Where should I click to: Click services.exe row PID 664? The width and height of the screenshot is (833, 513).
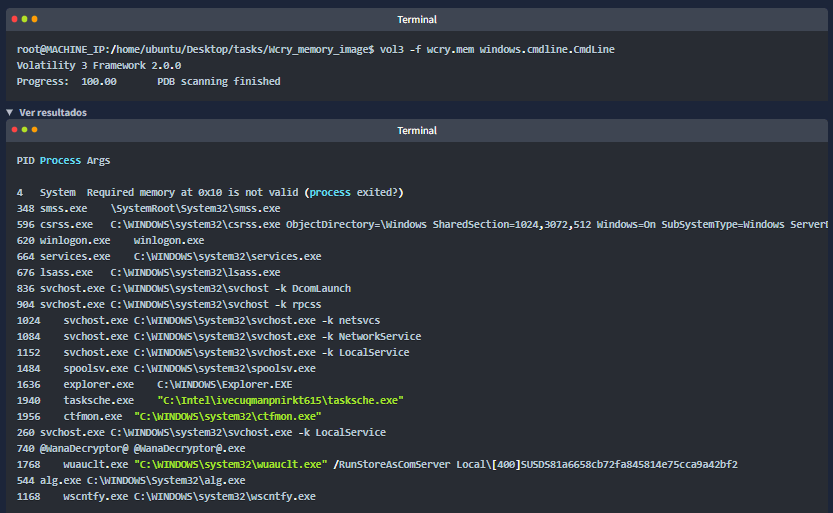point(169,256)
